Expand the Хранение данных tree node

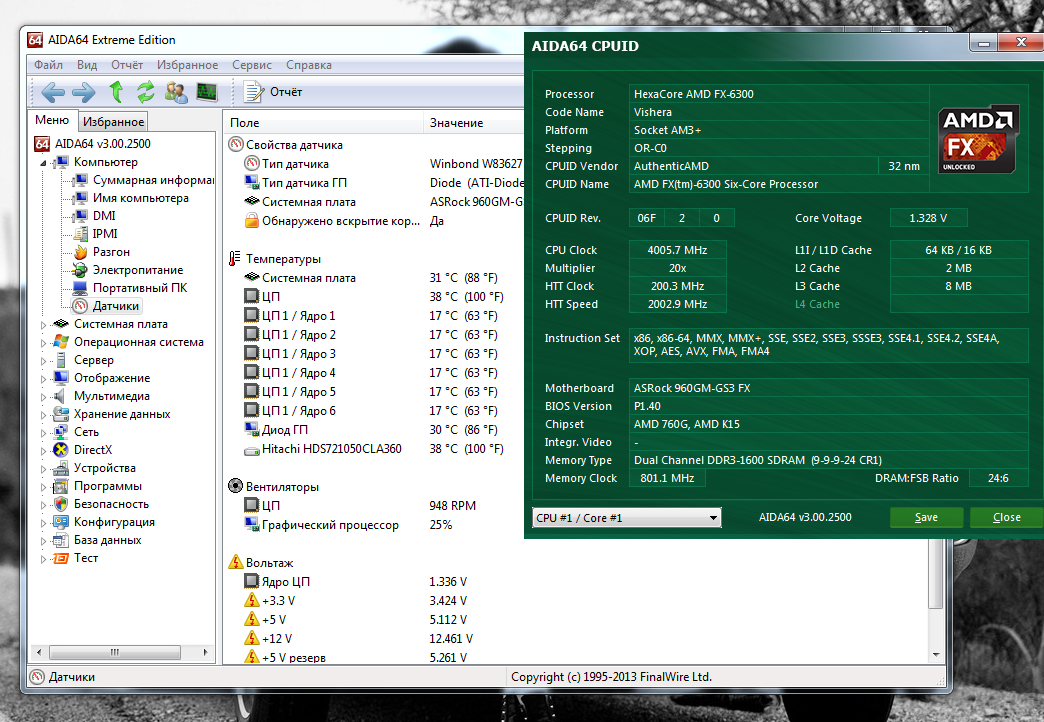(x=43, y=415)
